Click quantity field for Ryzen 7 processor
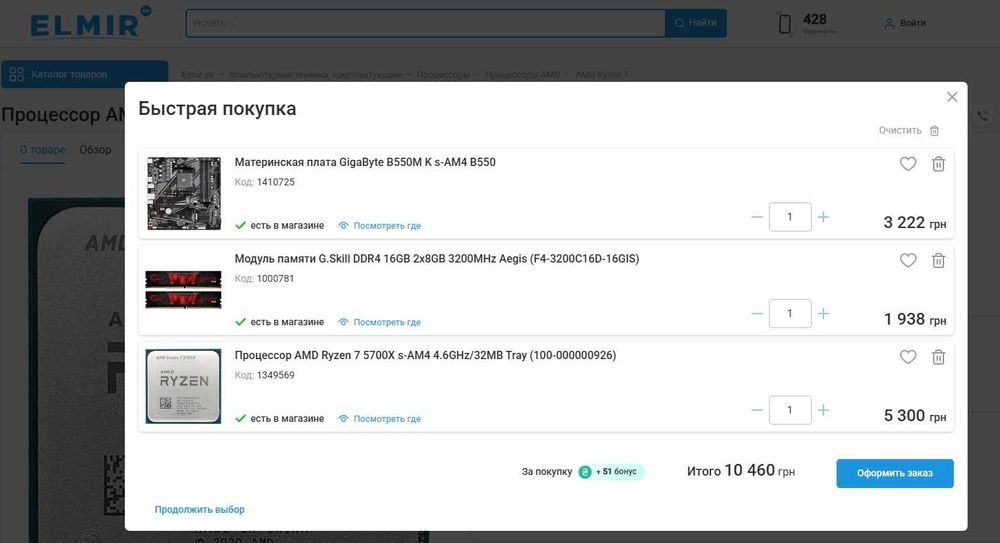Screen dimensions: 1000x543 [790, 410]
